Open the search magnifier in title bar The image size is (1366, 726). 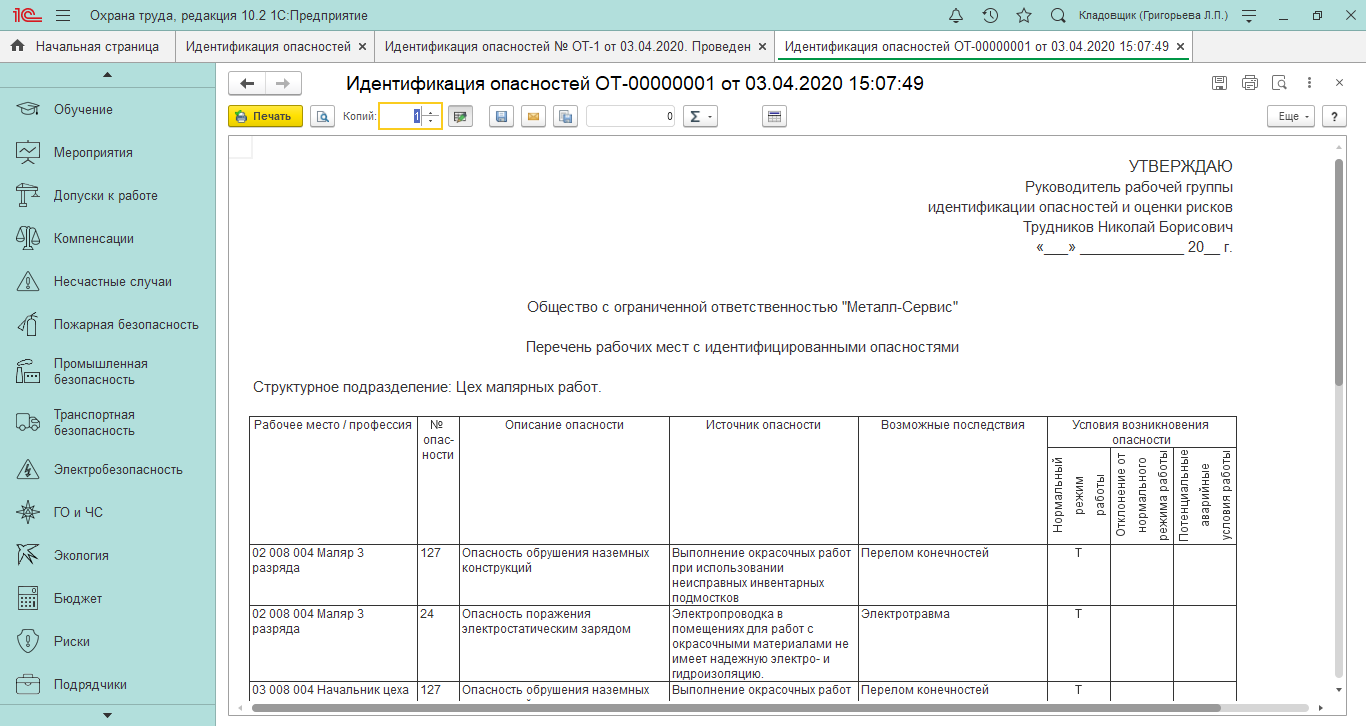1058,16
